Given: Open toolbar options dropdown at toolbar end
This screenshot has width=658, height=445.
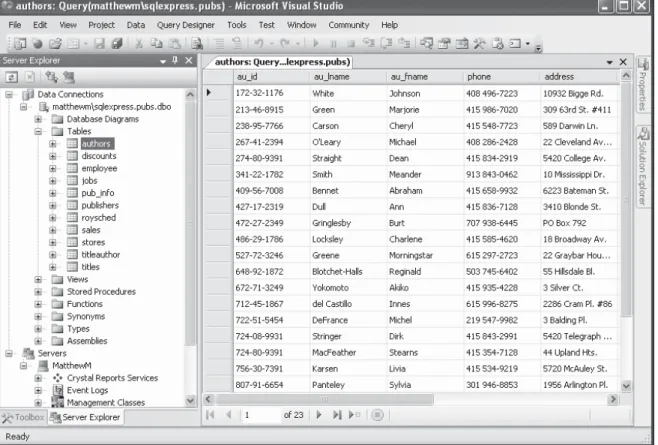Looking at the screenshot, I should 538,48.
